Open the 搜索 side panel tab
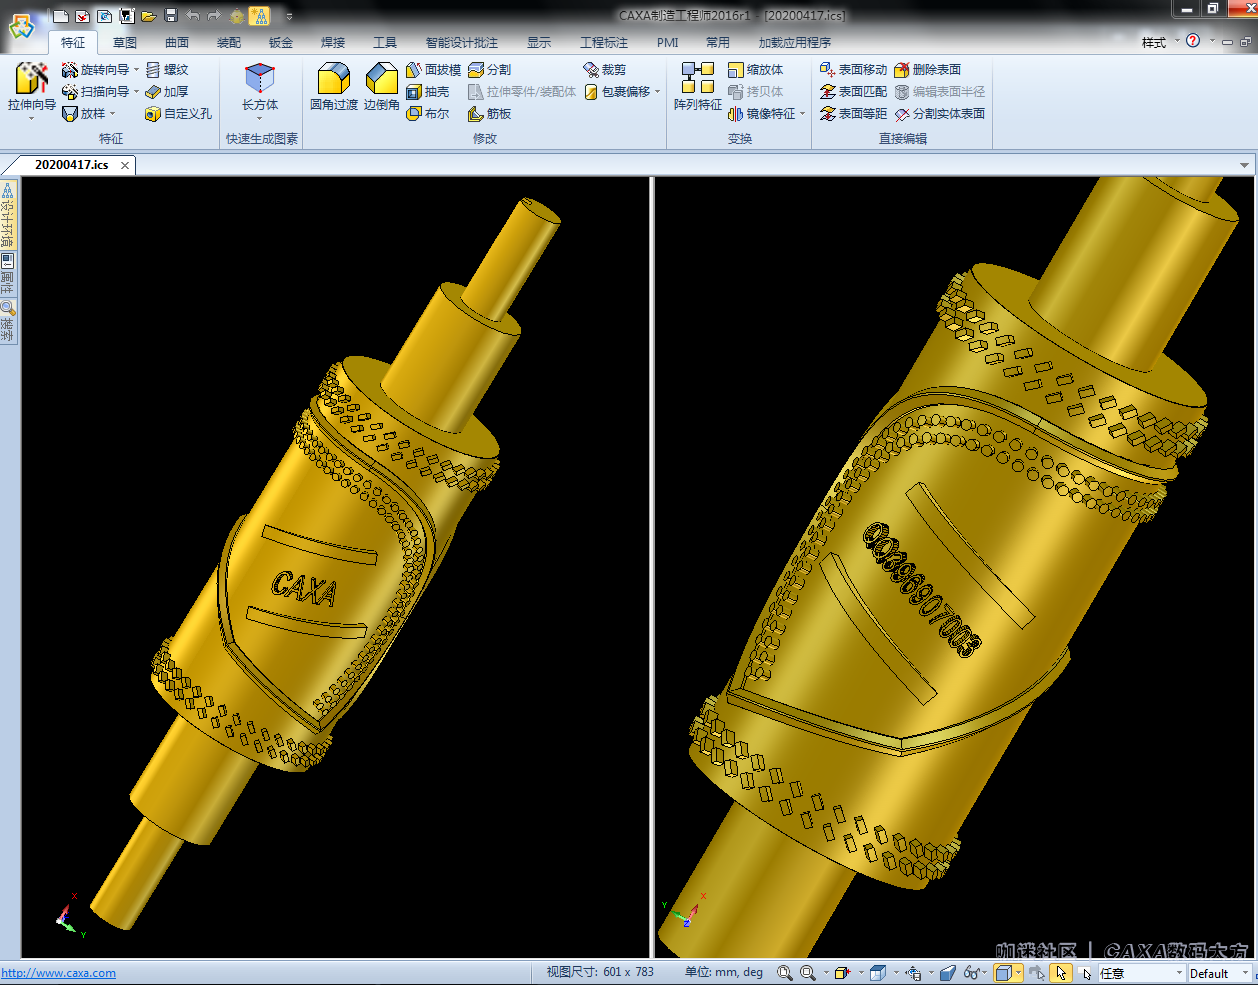Viewport: 1258px width, 985px height. pyautogui.click(x=8, y=321)
